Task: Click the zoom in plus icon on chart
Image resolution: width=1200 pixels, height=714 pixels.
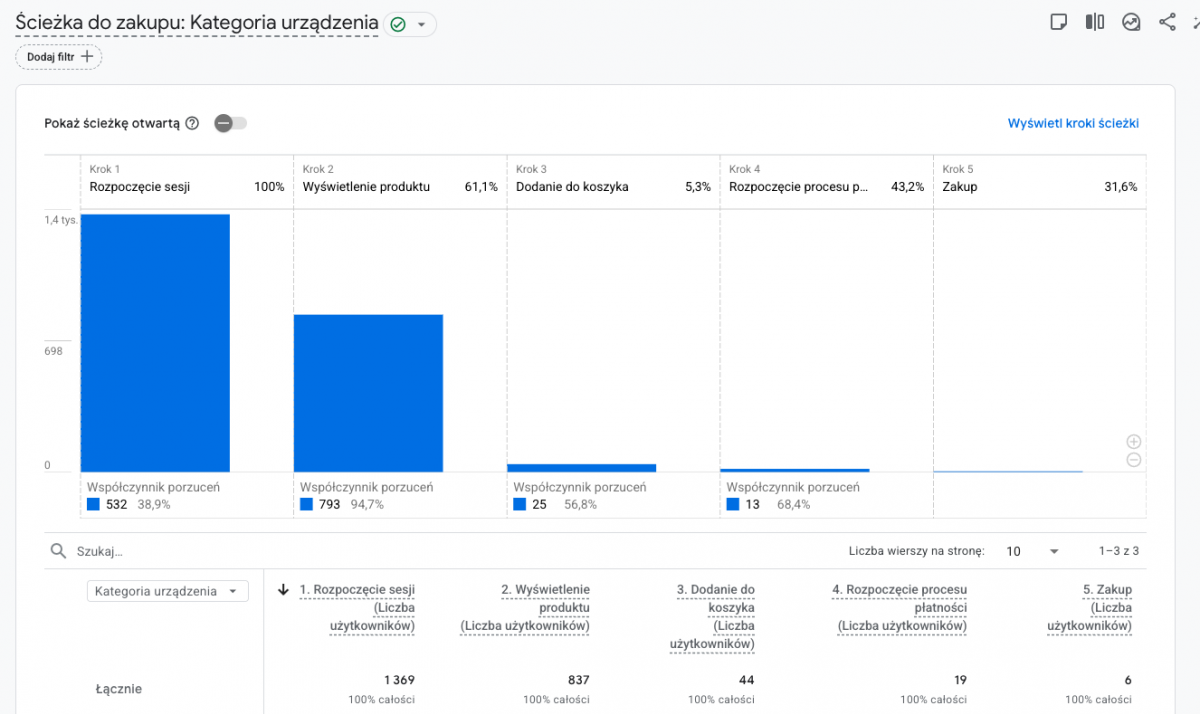Action: point(1133,441)
